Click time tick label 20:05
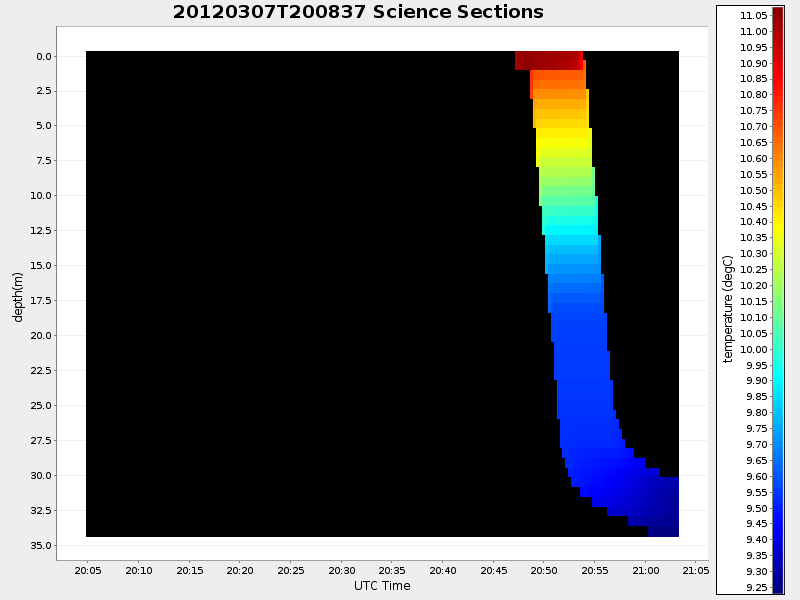The width and height of the screenshot is (800, 600). pyautogui.click(x=88, y=570)
